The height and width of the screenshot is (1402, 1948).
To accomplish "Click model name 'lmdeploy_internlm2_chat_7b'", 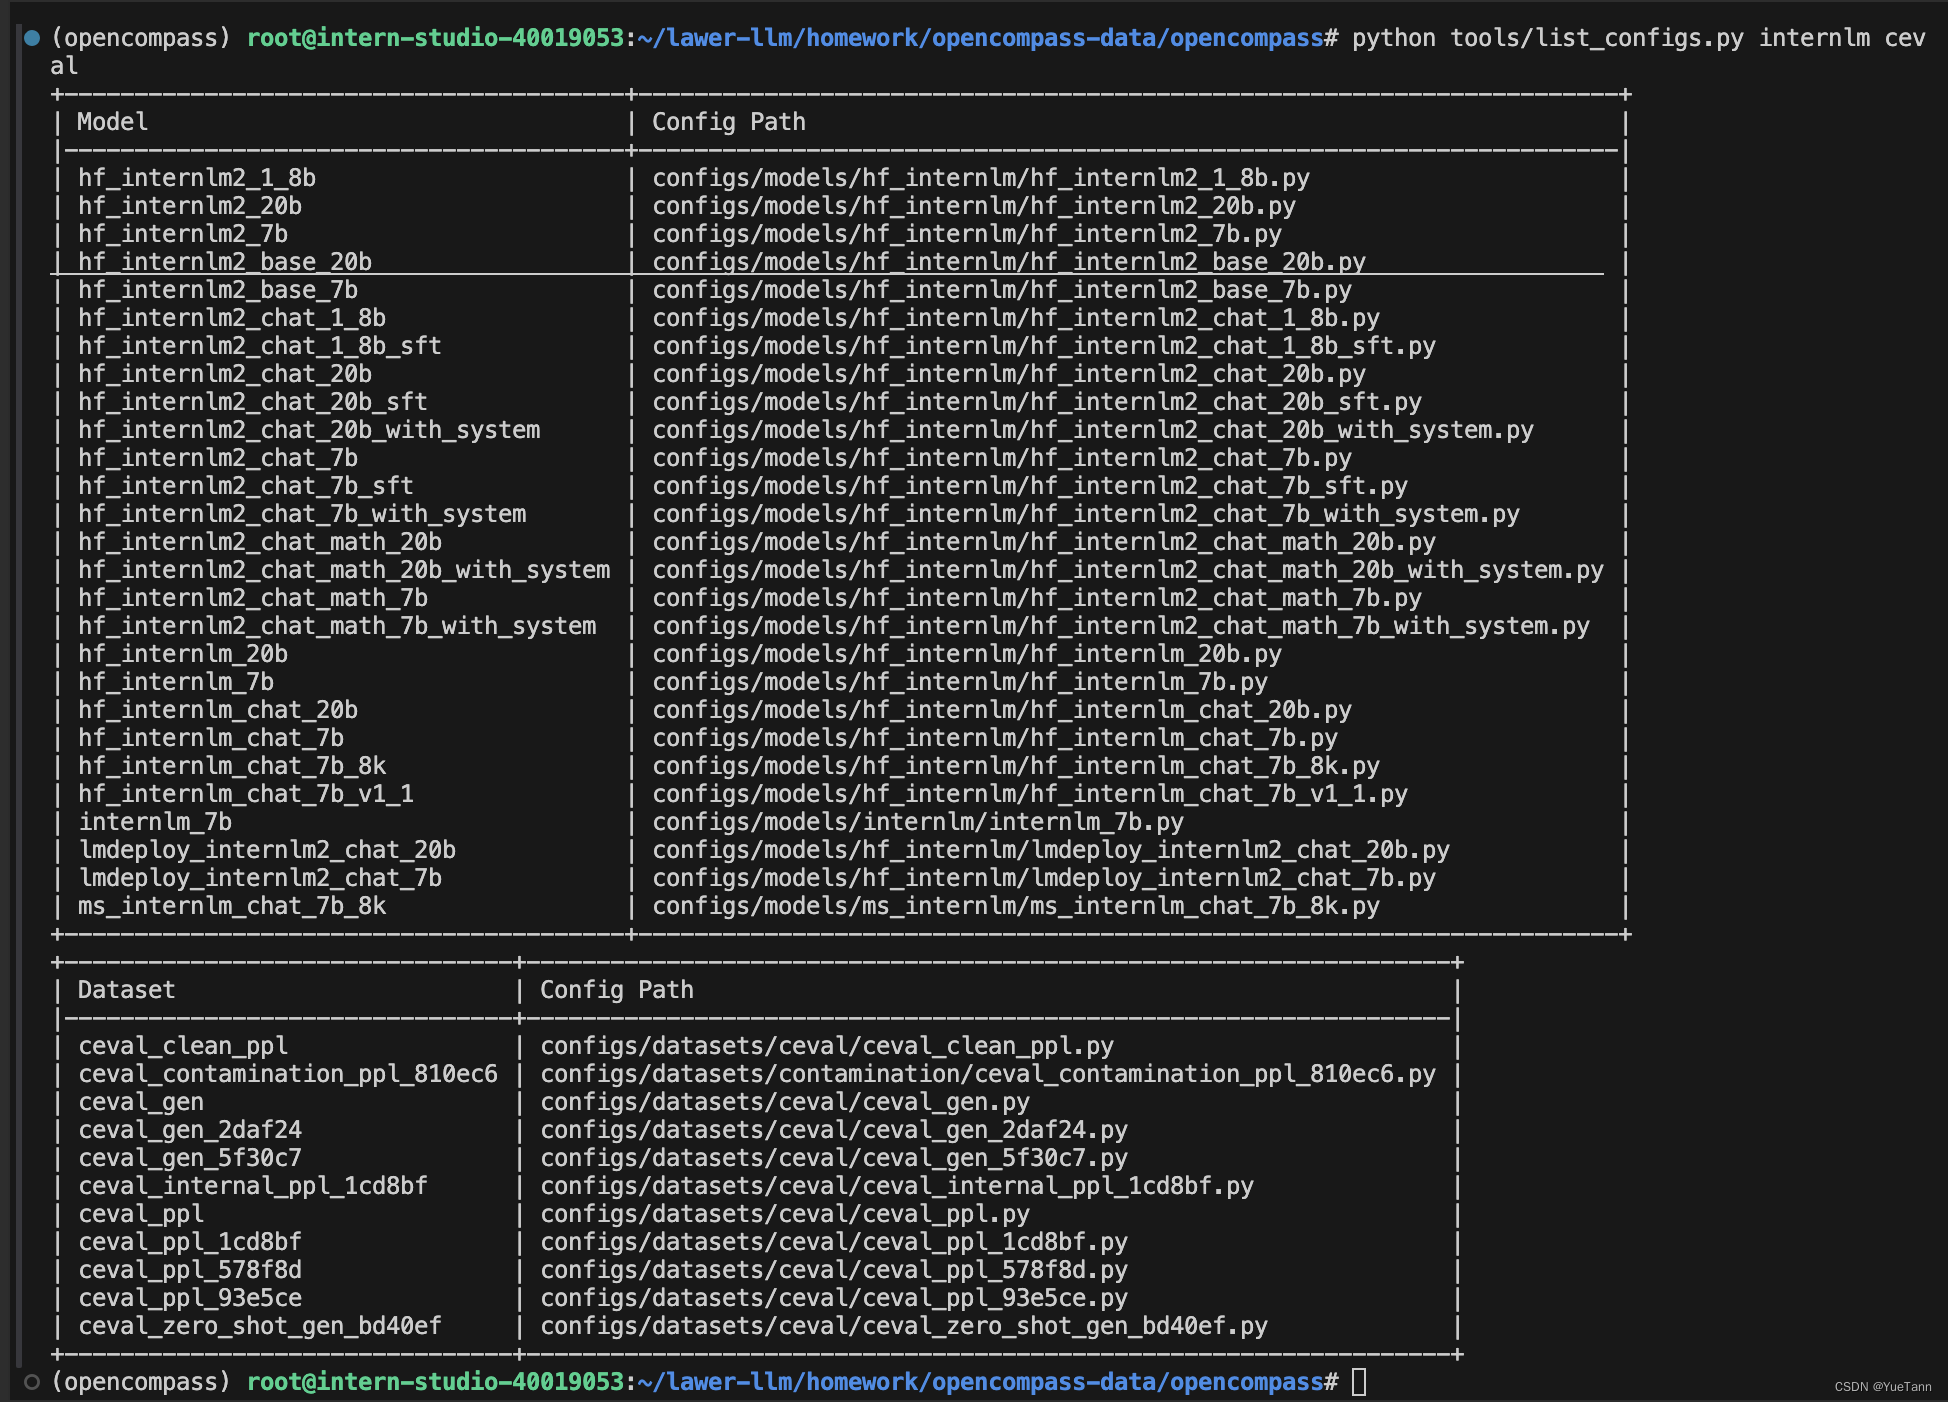I will pos(260,878).
